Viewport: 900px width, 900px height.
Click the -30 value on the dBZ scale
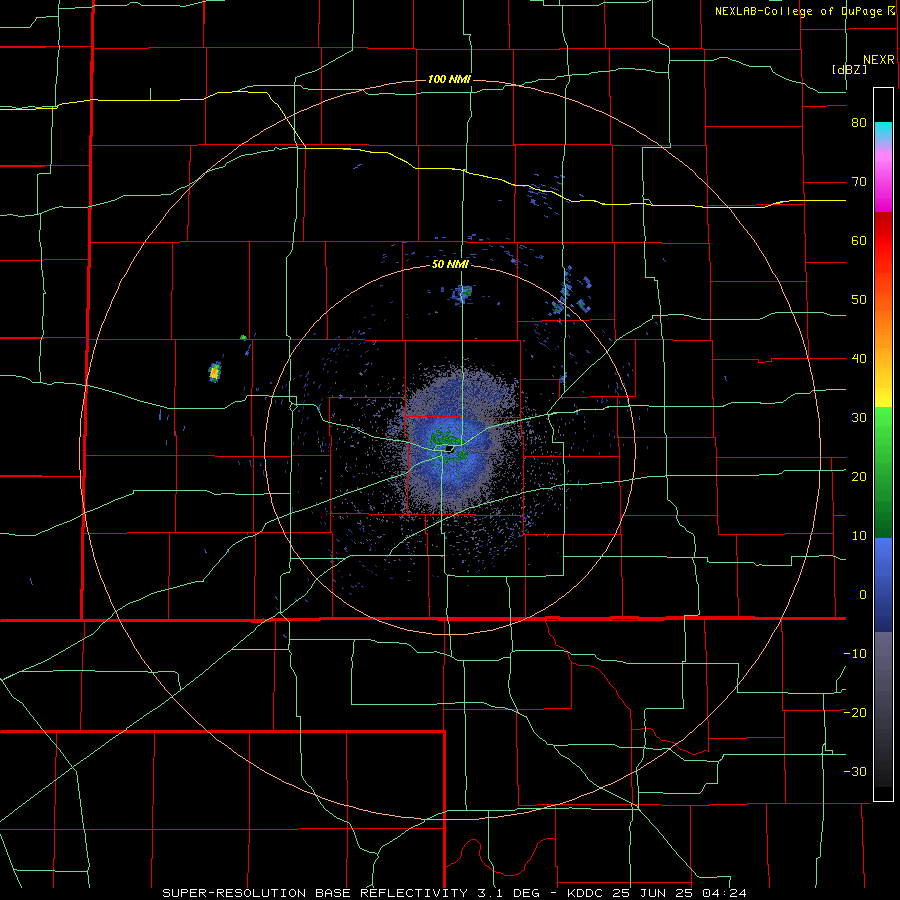855,771
